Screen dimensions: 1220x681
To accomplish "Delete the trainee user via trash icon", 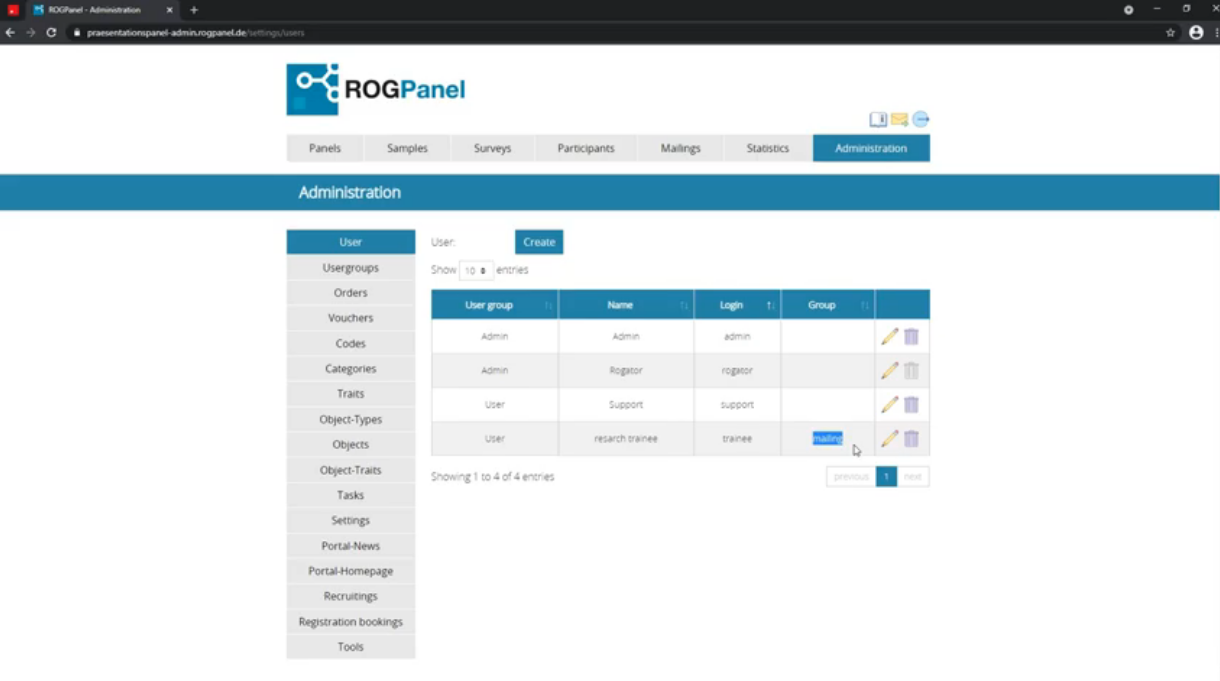I will coord(911,439).
